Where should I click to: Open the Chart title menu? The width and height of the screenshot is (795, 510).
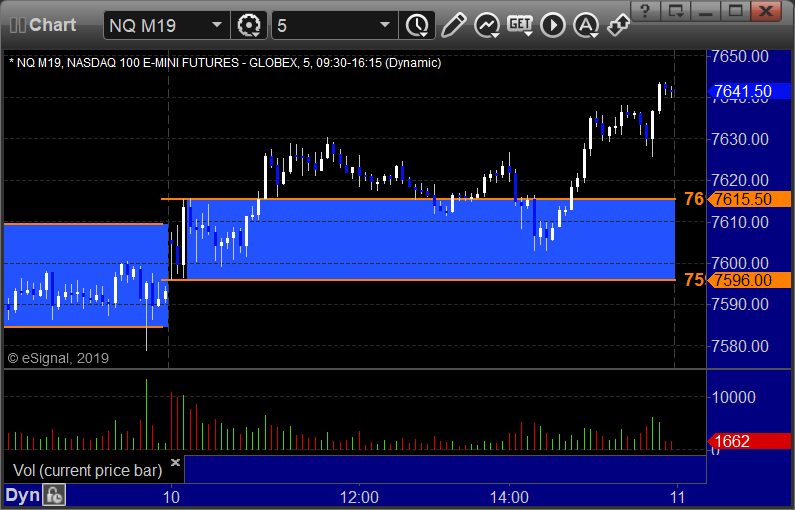pos(52,25)
